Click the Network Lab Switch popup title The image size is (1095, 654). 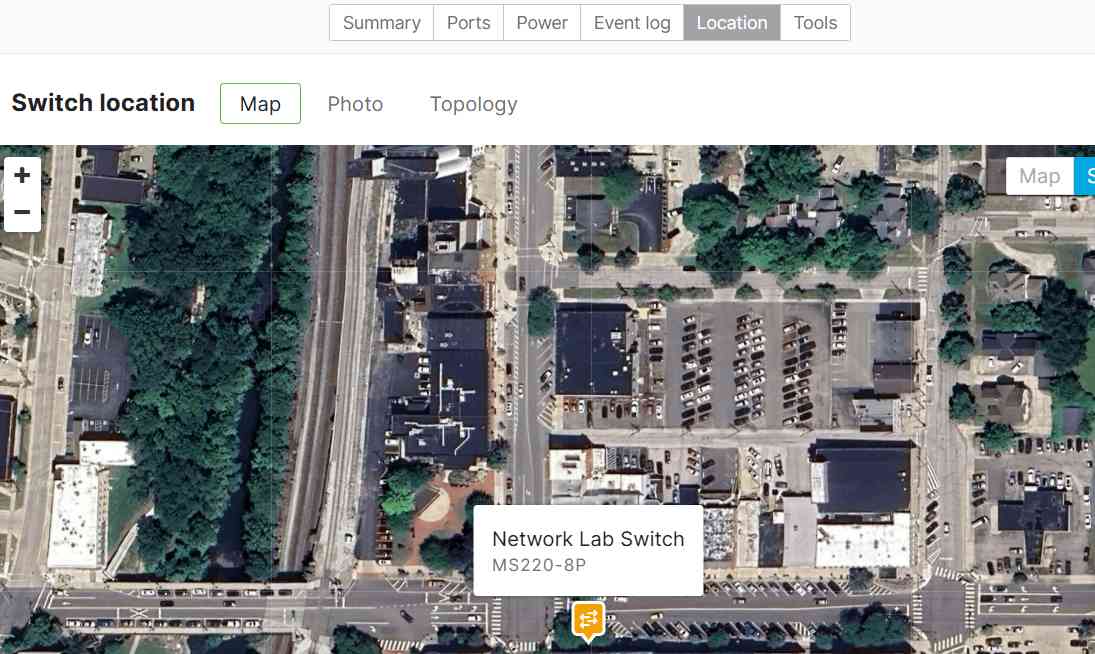pos(588,539)
